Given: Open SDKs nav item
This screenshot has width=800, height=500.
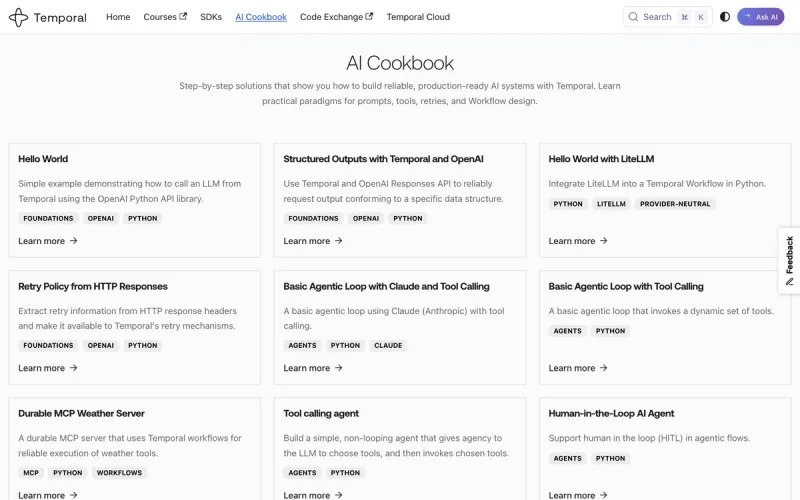Looking at the screenshot, I should pos(211,17).
